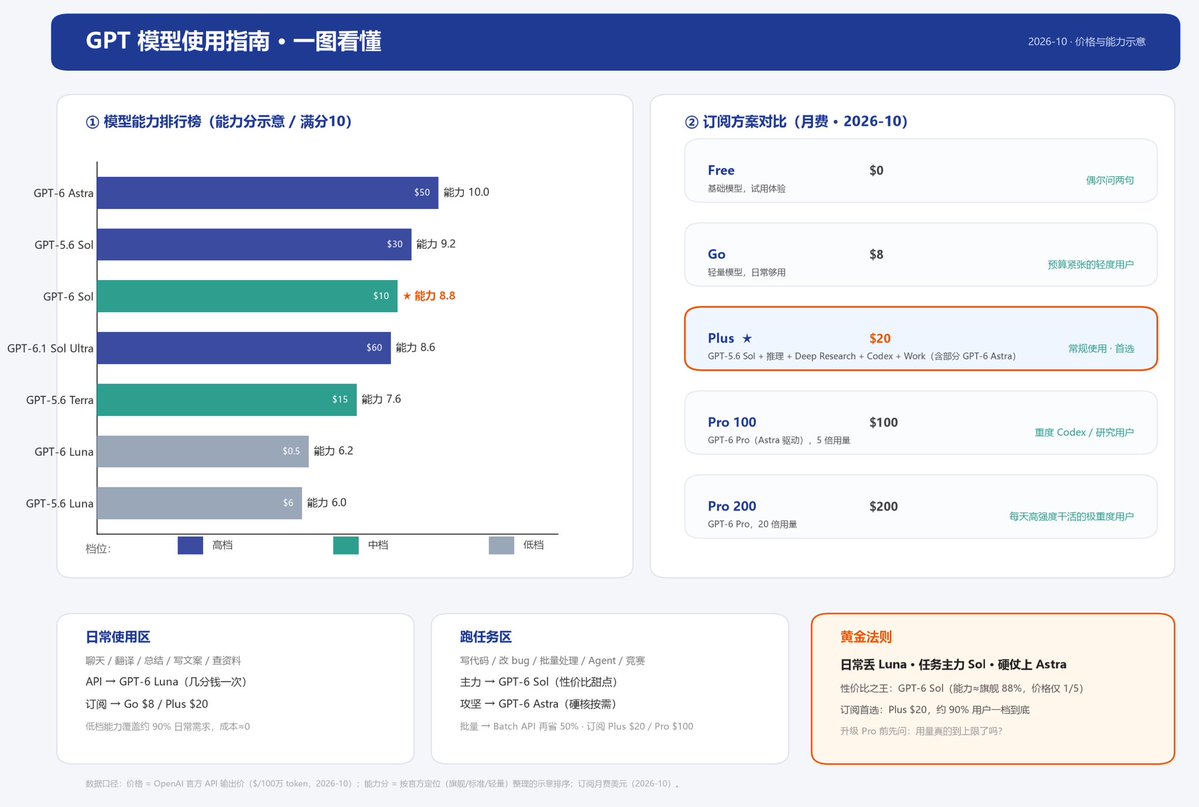
Task: Click the 订阅首选：Plus $20 line
Action: (x=934, y=710)
